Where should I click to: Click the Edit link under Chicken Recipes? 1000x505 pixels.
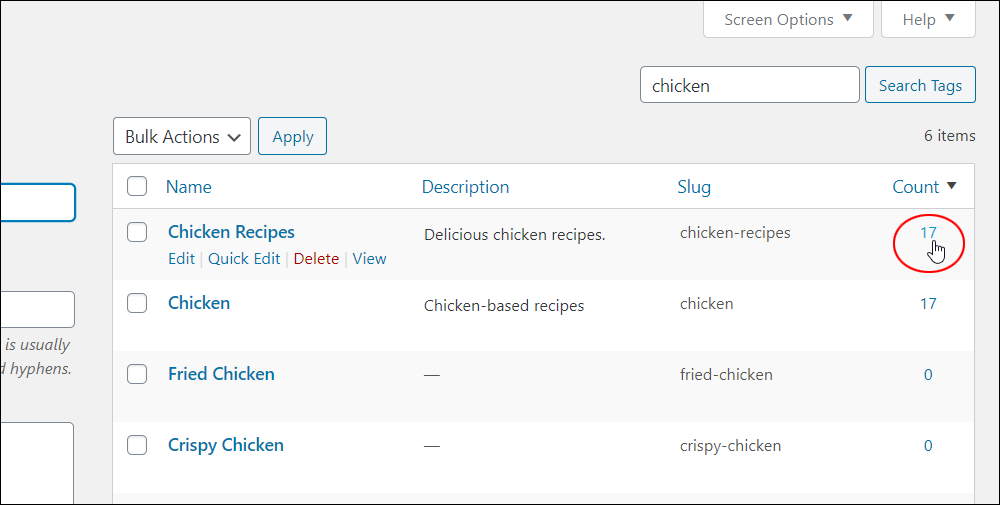[181, 259]
